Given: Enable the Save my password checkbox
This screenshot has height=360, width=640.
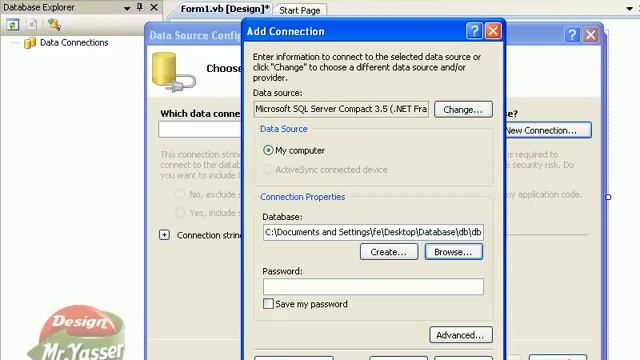Looking at the screenshot, I should 268,304.
